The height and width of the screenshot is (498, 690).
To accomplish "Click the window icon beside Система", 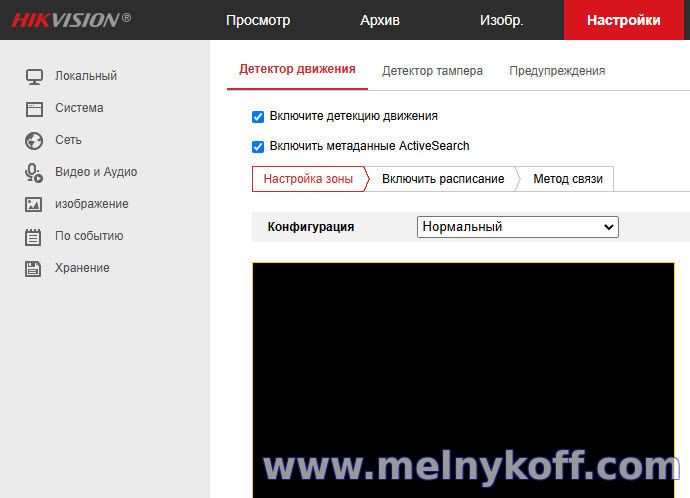I will 34,109.
